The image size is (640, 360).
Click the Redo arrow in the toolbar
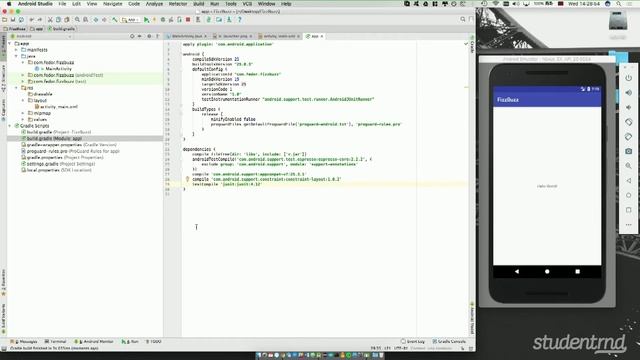40,20
